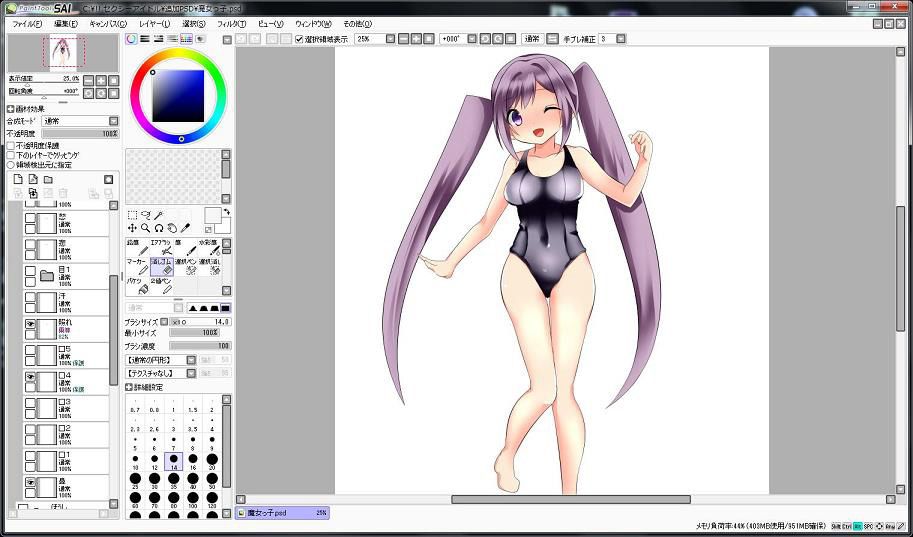
Task: Toggle the 選択領域表示 checkbox
Action: tap(300, 39)
